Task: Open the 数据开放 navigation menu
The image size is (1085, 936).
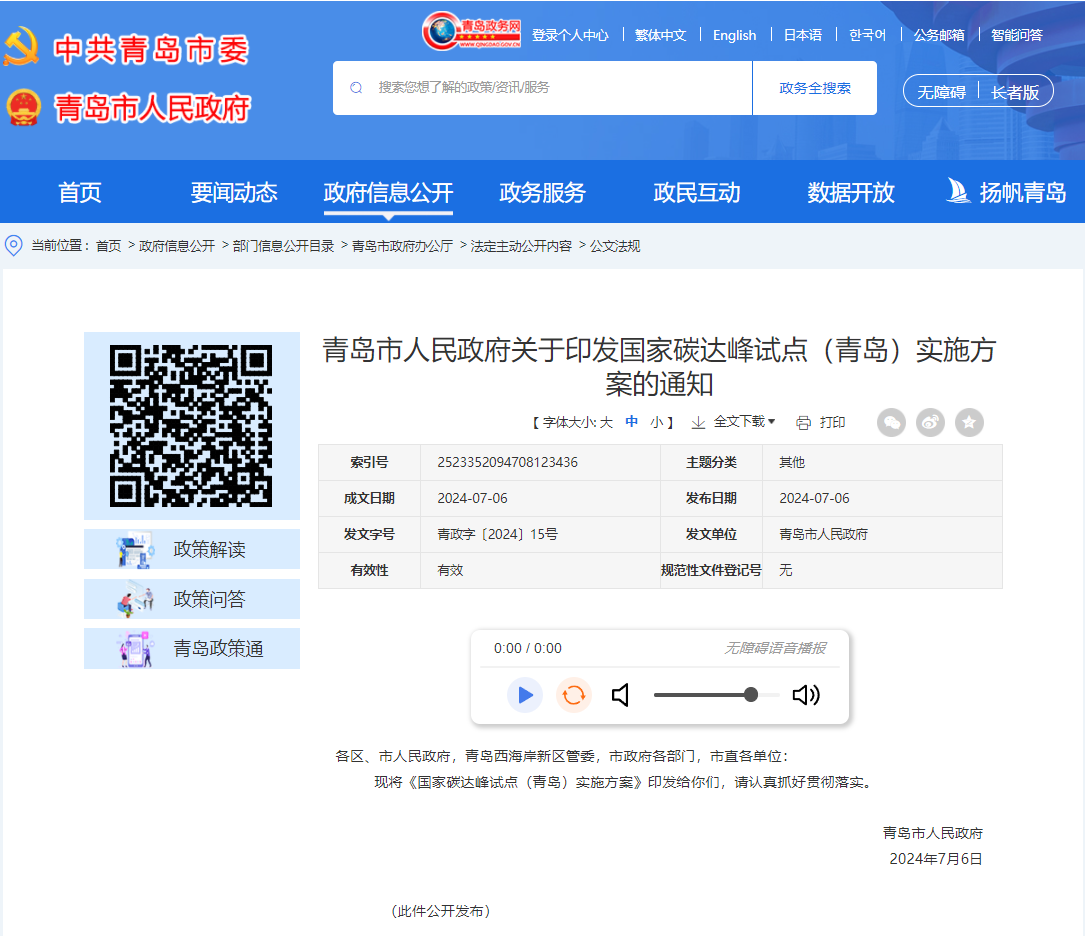Action: [850, 192]
